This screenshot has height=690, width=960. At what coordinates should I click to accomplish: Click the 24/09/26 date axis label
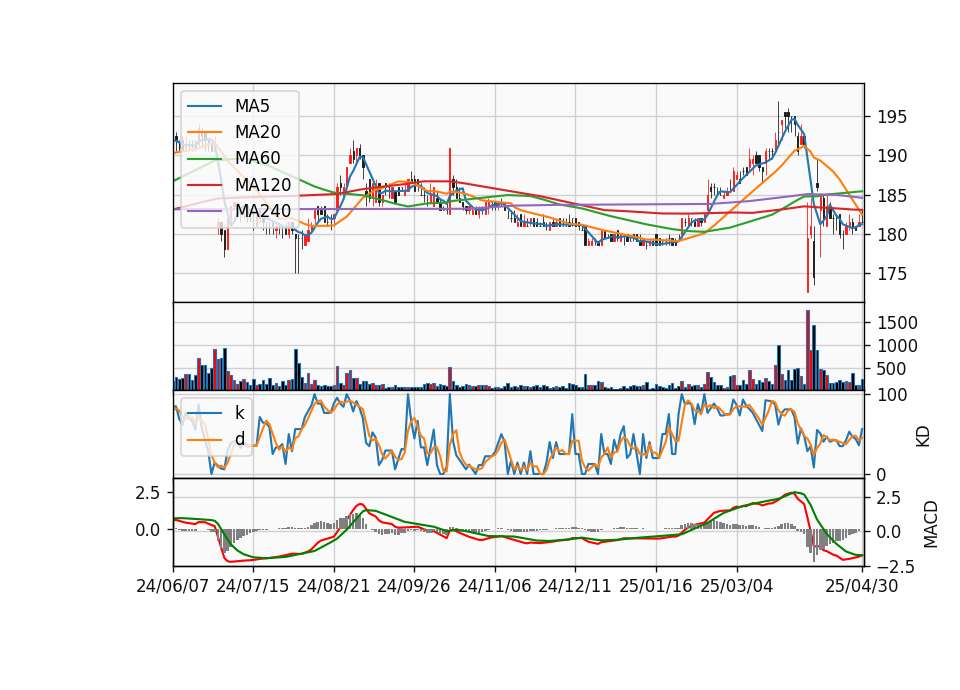pyautogui.click(x=413, y=586)
